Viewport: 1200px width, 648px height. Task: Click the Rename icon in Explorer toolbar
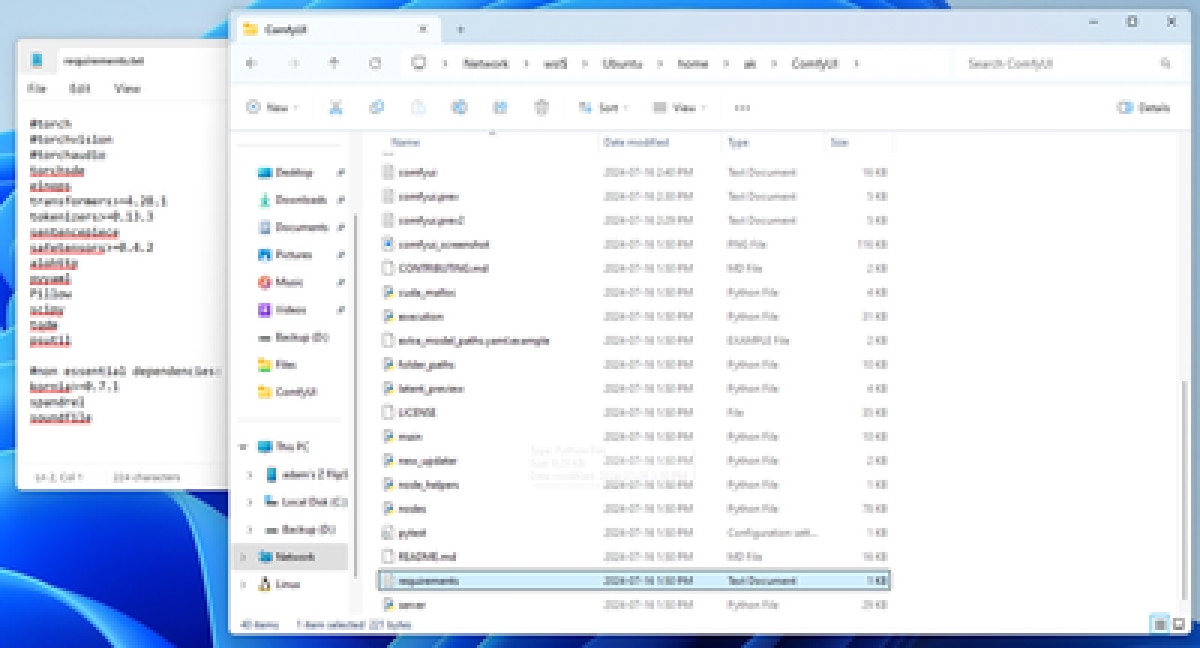point(459,107)
